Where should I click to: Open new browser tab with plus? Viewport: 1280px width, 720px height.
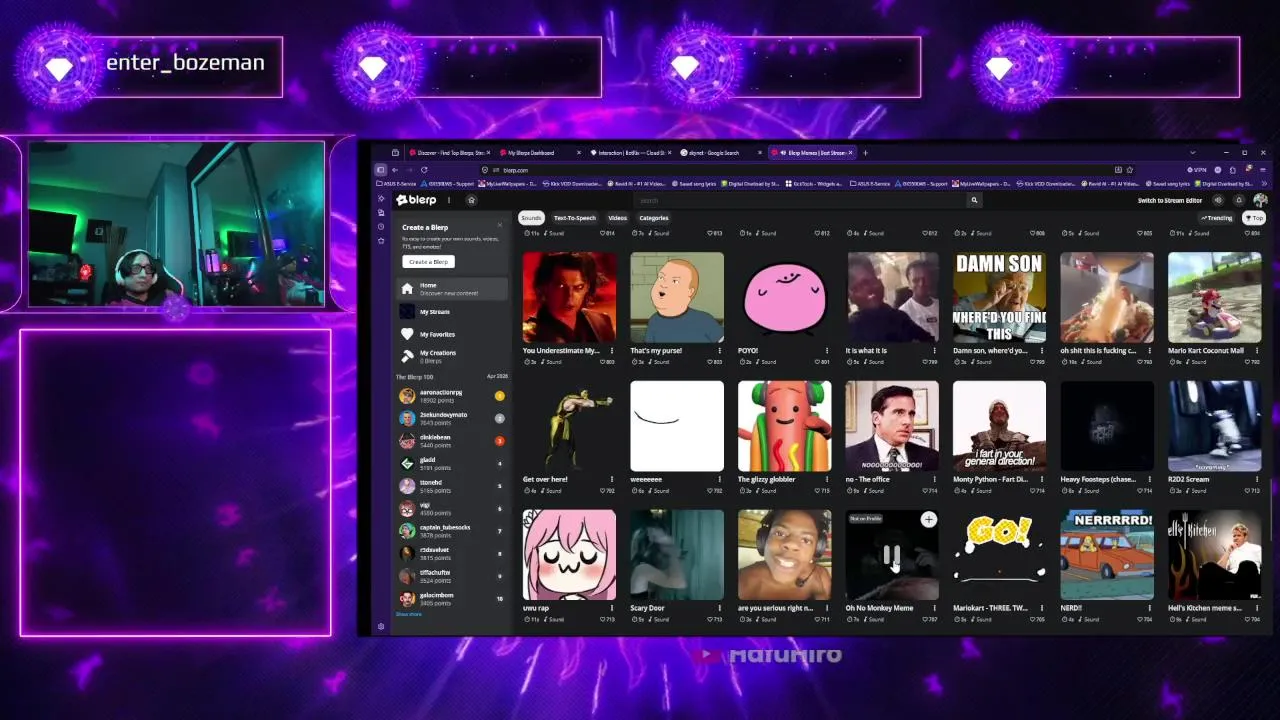point(865,153)
